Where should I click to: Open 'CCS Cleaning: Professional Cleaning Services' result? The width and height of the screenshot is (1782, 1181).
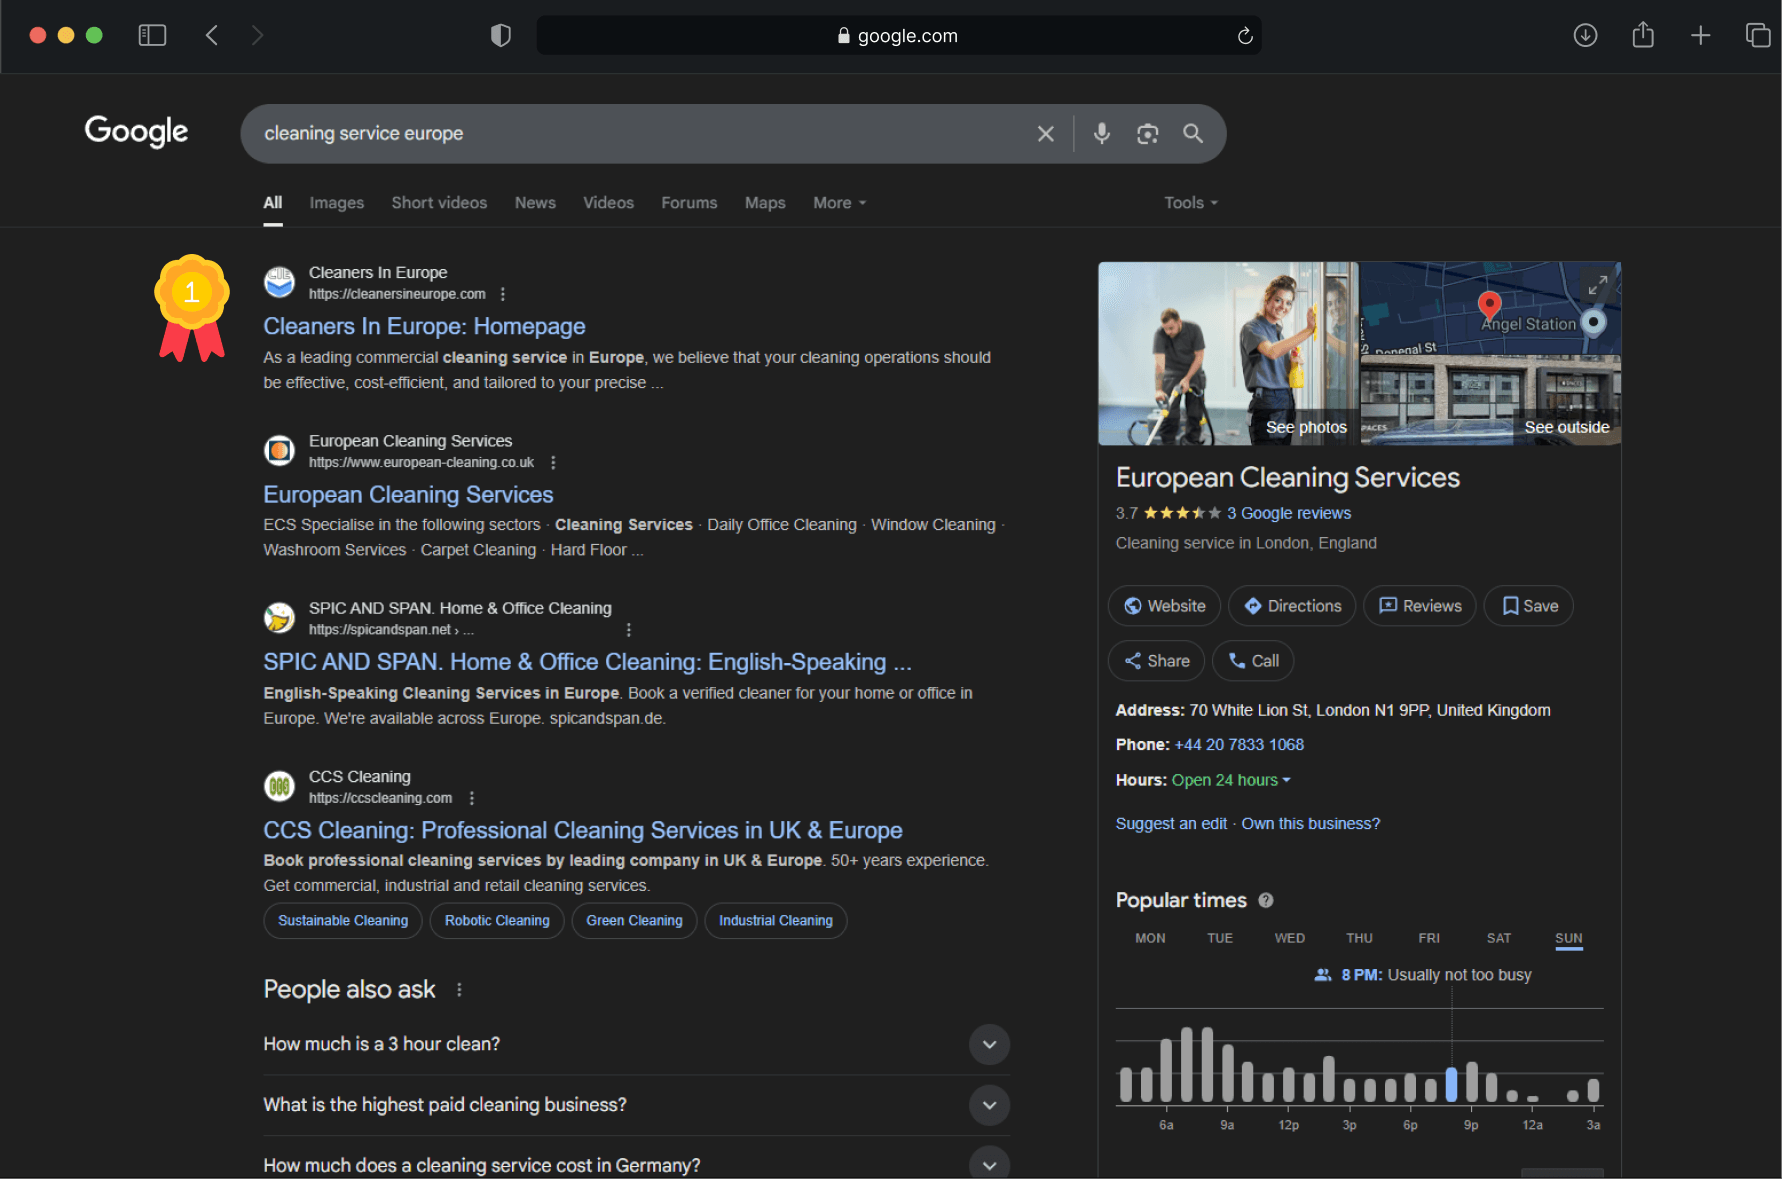(x=582, y=830)
